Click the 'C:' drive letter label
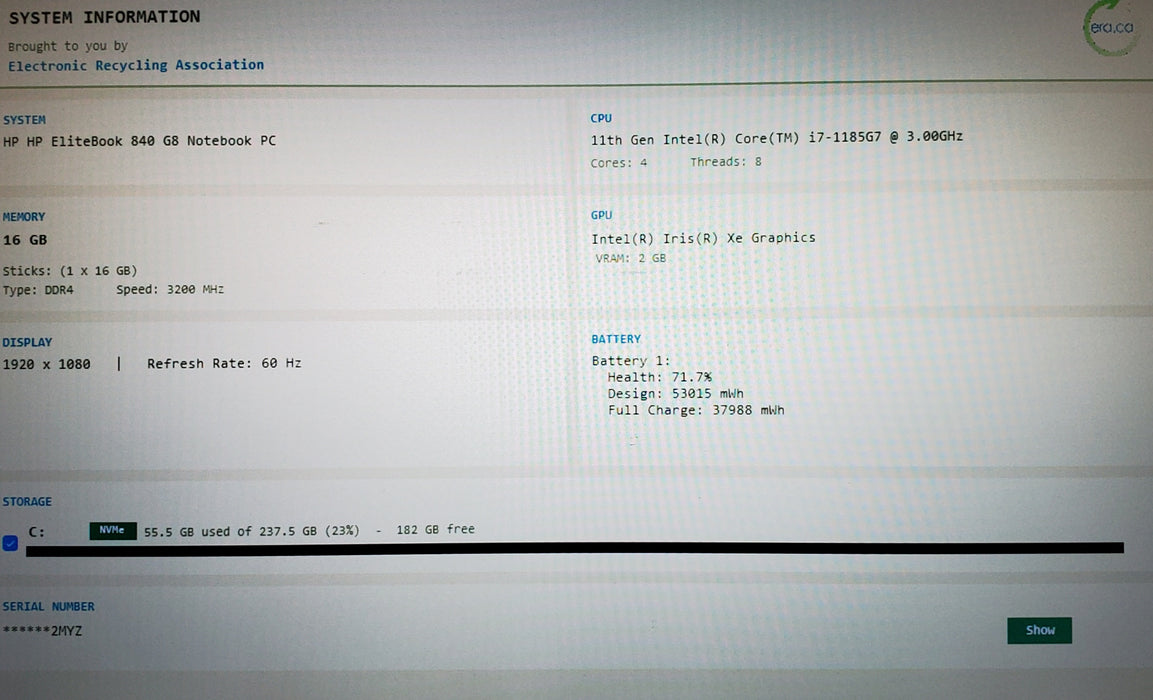Screen dimensions: 1153x700 (37, 532)
